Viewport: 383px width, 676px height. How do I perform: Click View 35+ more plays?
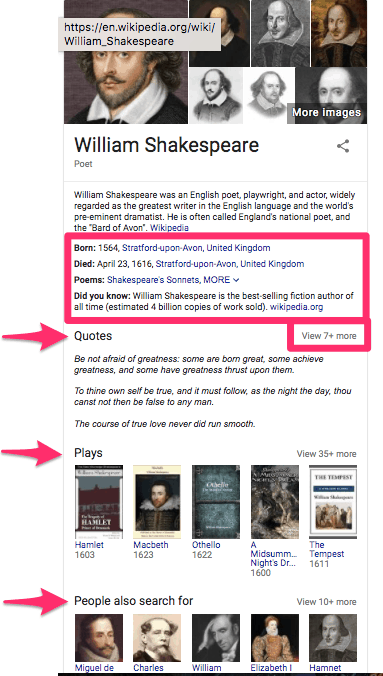pos(326,454)
